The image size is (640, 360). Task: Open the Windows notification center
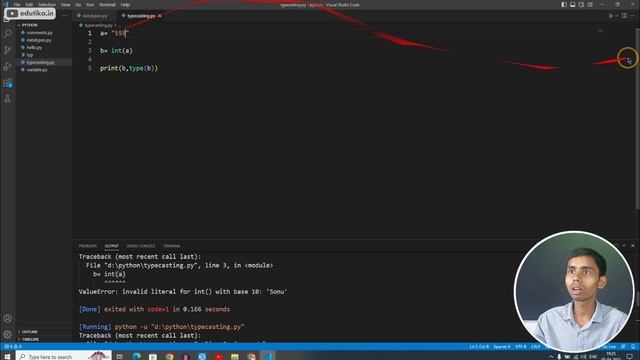(630, 356)
